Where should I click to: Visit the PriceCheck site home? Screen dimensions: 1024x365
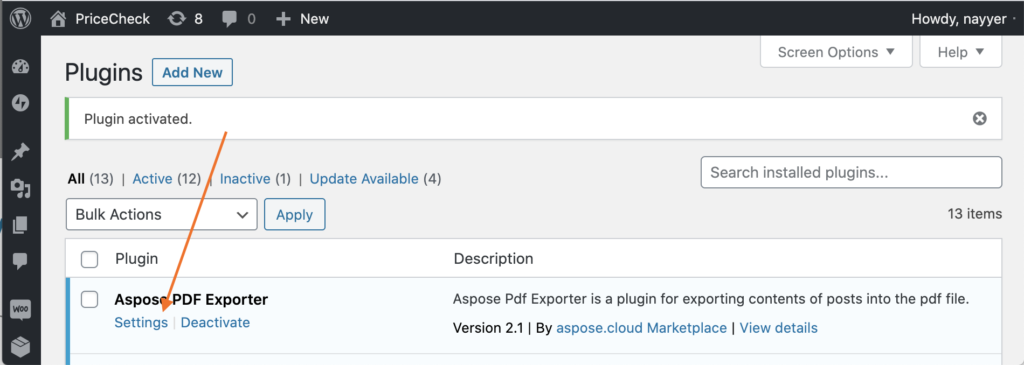pos(100,19)
